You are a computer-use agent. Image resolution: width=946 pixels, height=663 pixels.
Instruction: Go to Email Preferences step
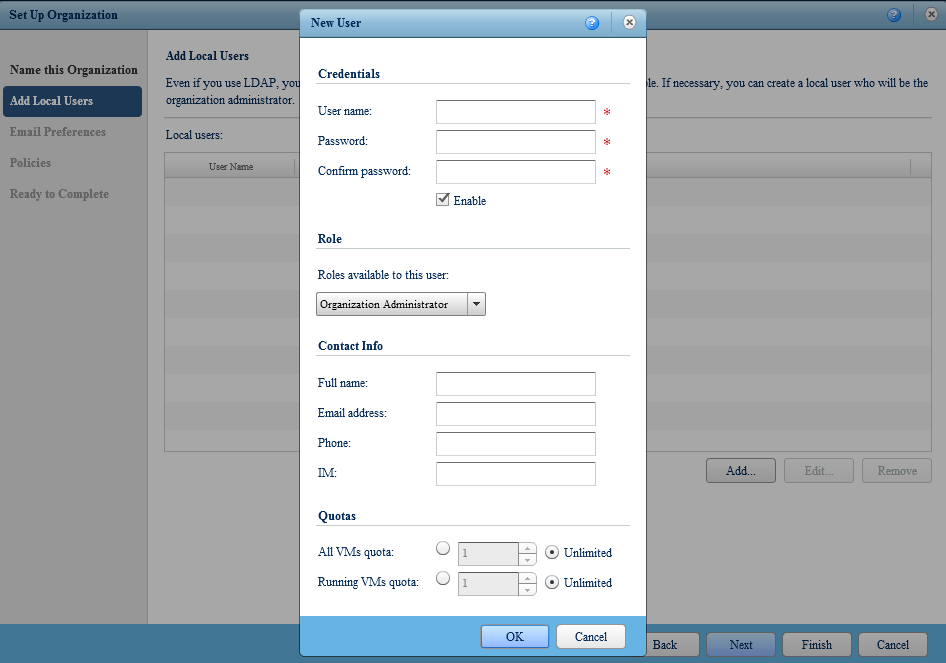pyautogui.click(x=58, y=132)
